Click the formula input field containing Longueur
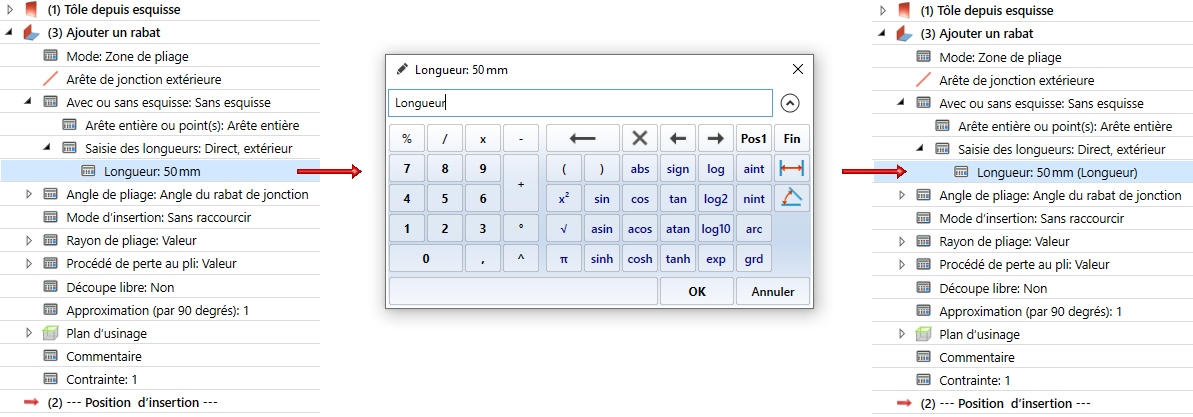 [x=581, y=103]
